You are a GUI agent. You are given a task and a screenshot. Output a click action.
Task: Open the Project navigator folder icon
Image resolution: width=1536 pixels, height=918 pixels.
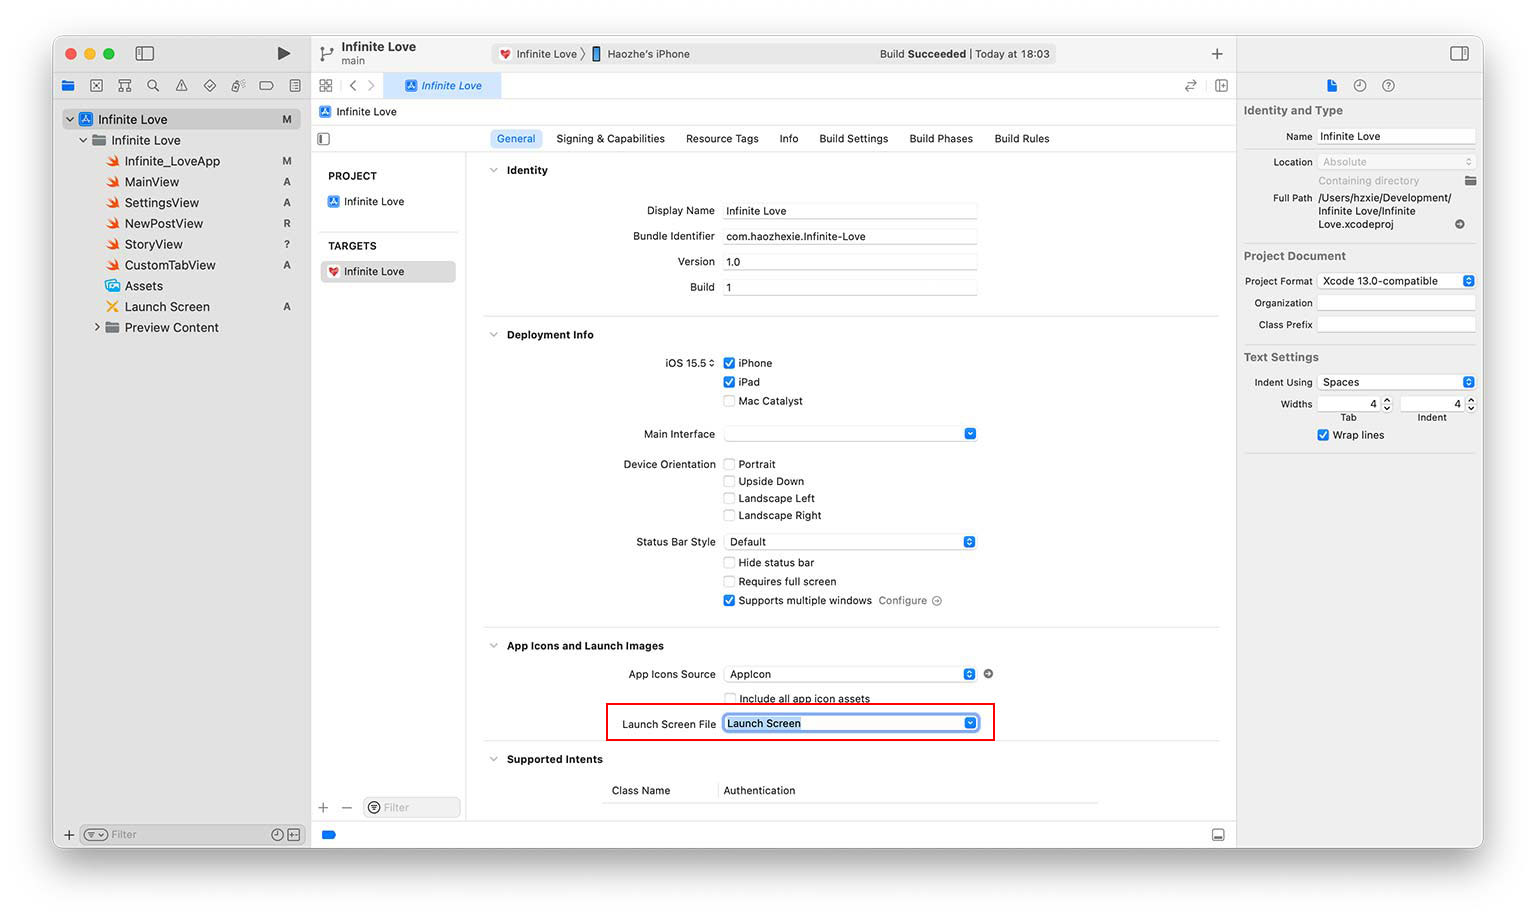(x=68, y=86)
